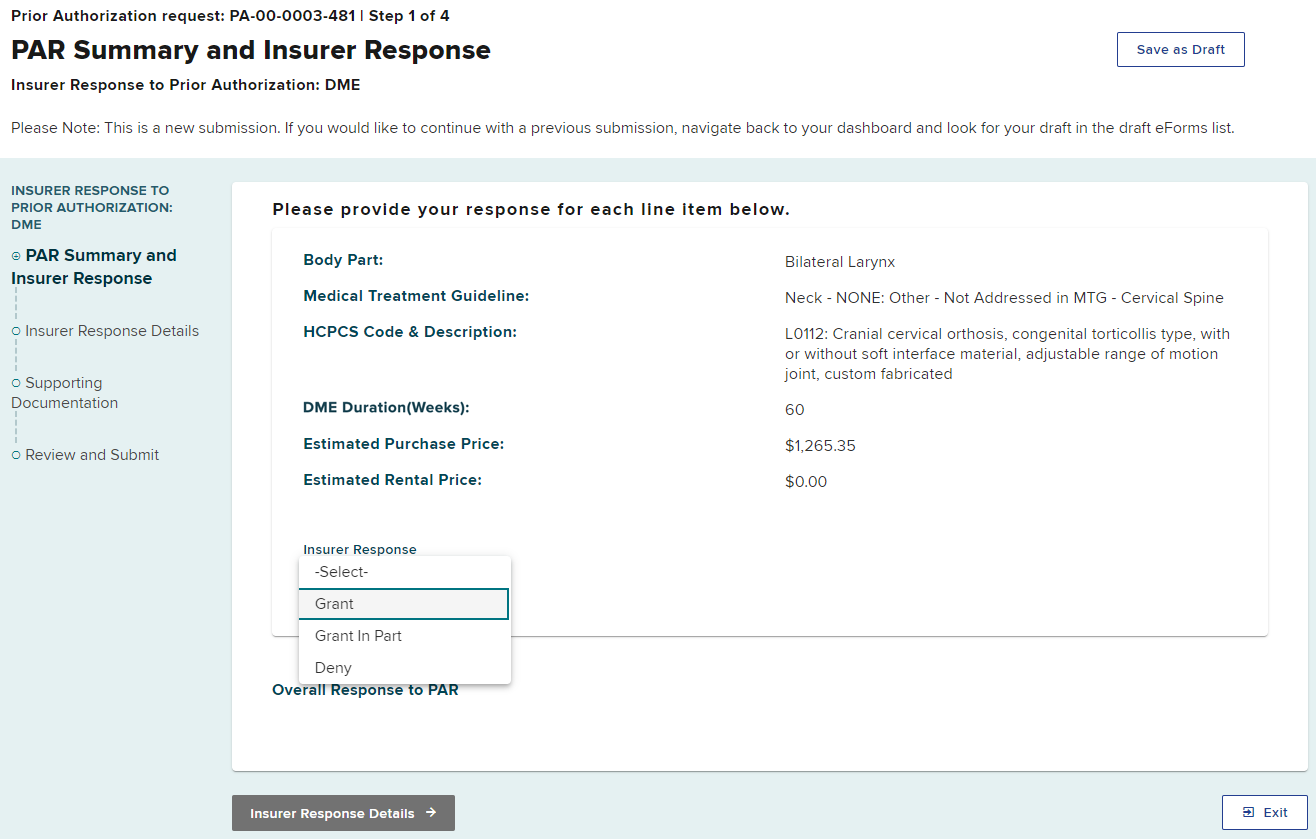Click the Bilateral Larynx body part value
The image size is (1316, 839).
840,262
